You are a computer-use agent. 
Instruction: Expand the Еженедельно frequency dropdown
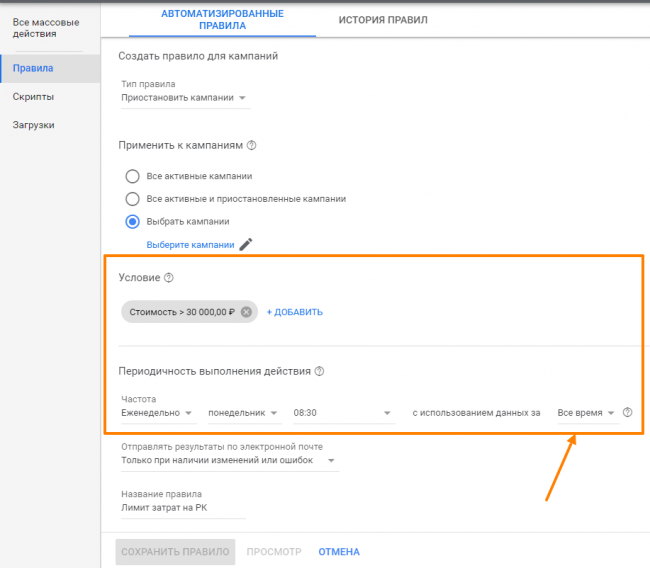pyautogui.click(x=157, y=412)
